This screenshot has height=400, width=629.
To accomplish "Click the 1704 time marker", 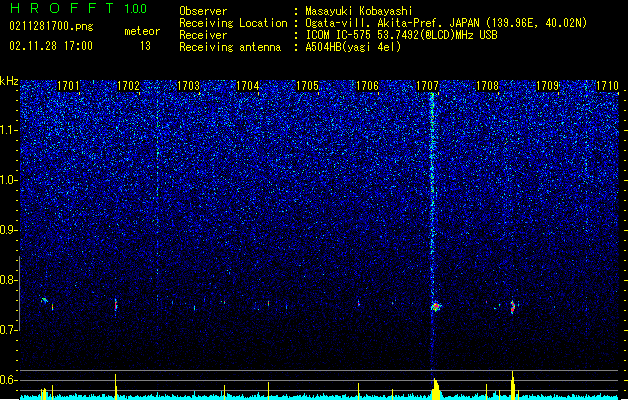I will point(248,86).
